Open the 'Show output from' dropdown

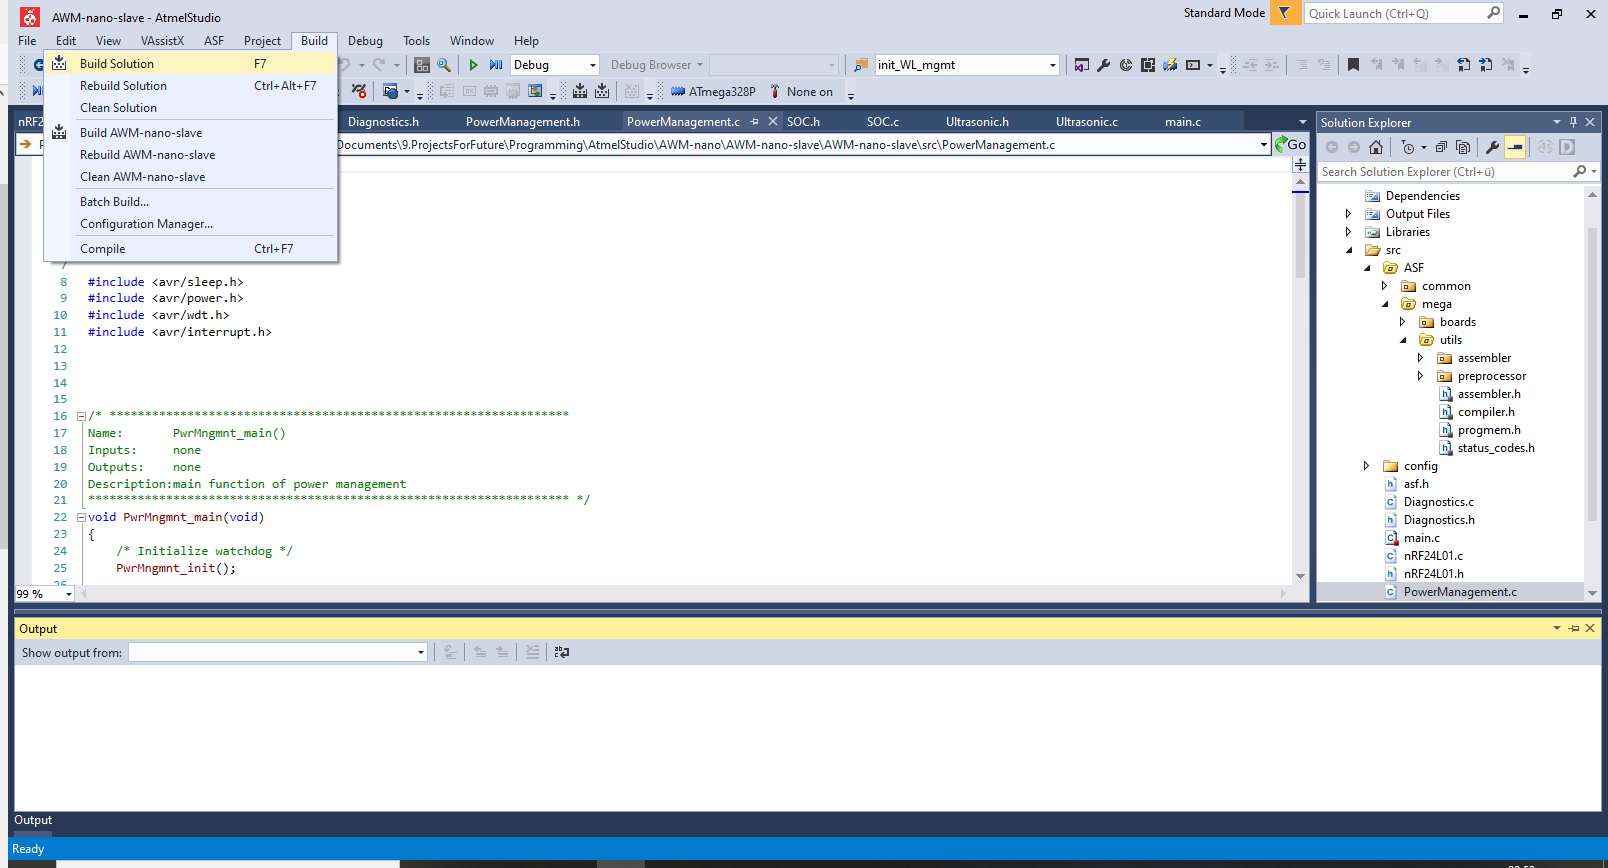coord(421,652)
